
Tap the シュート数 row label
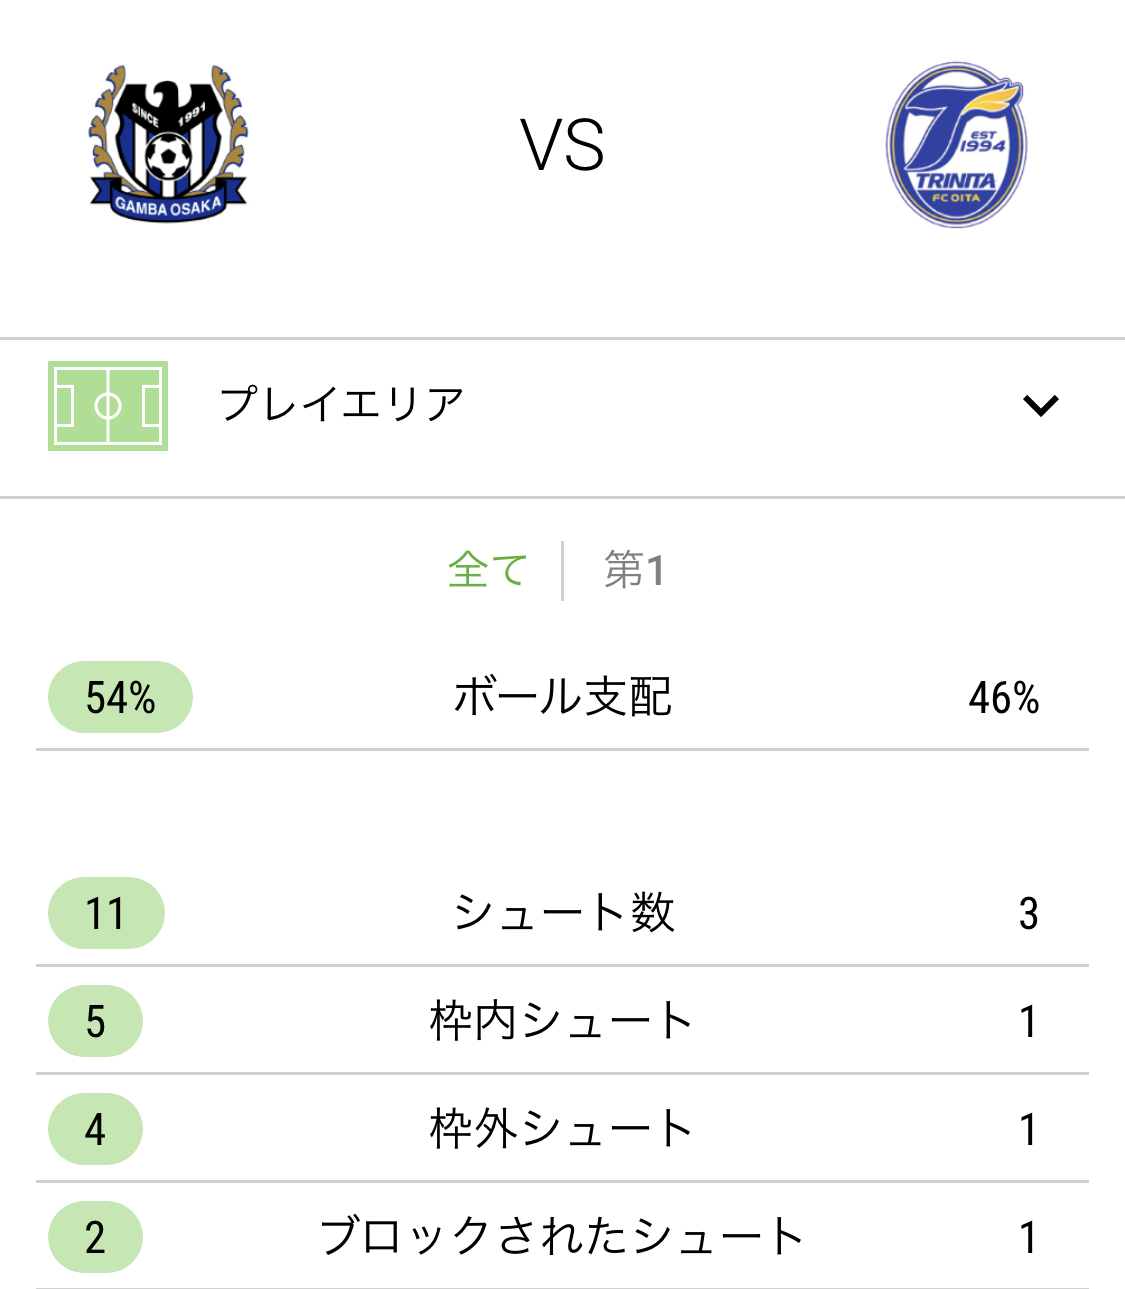point(563,913)
